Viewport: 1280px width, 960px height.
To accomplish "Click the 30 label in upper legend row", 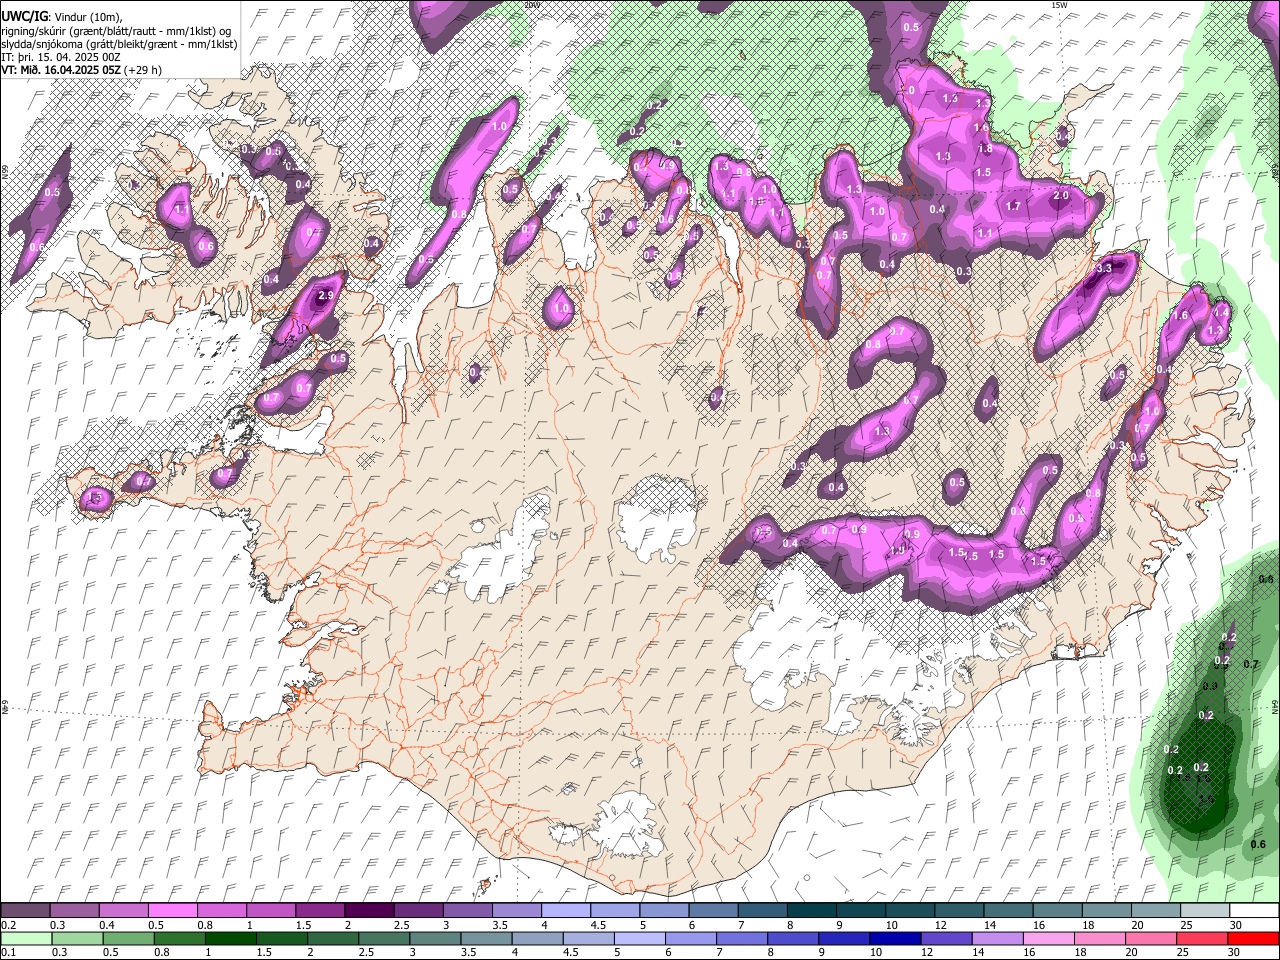I will pos(1236,925).
